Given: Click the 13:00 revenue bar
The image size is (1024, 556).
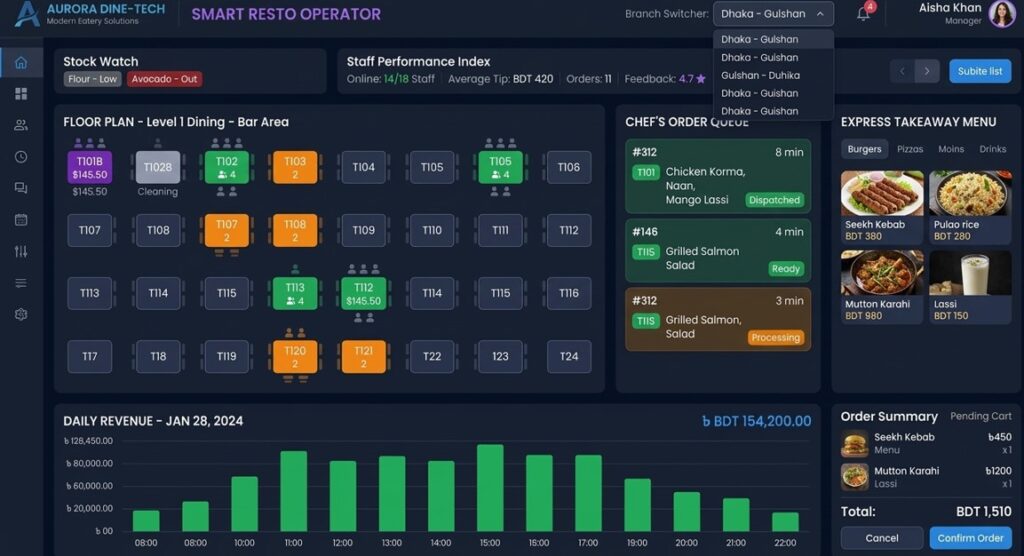Looking at the screenshot, I should (392, 494).
